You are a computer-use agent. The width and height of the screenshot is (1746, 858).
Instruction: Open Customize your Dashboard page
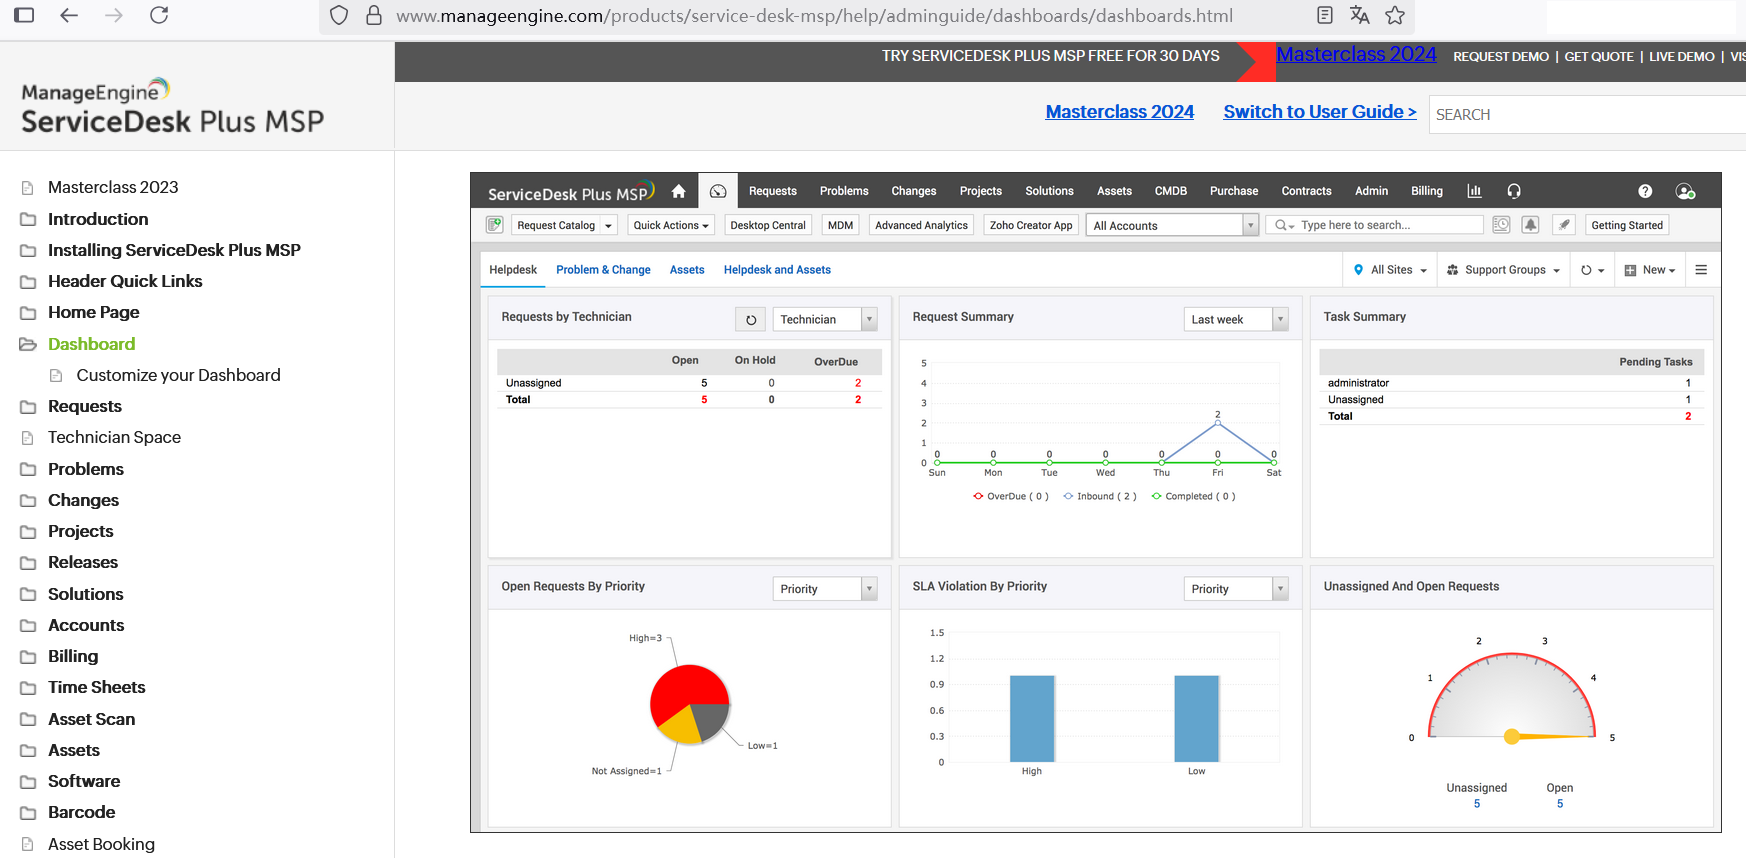[178, 375]
